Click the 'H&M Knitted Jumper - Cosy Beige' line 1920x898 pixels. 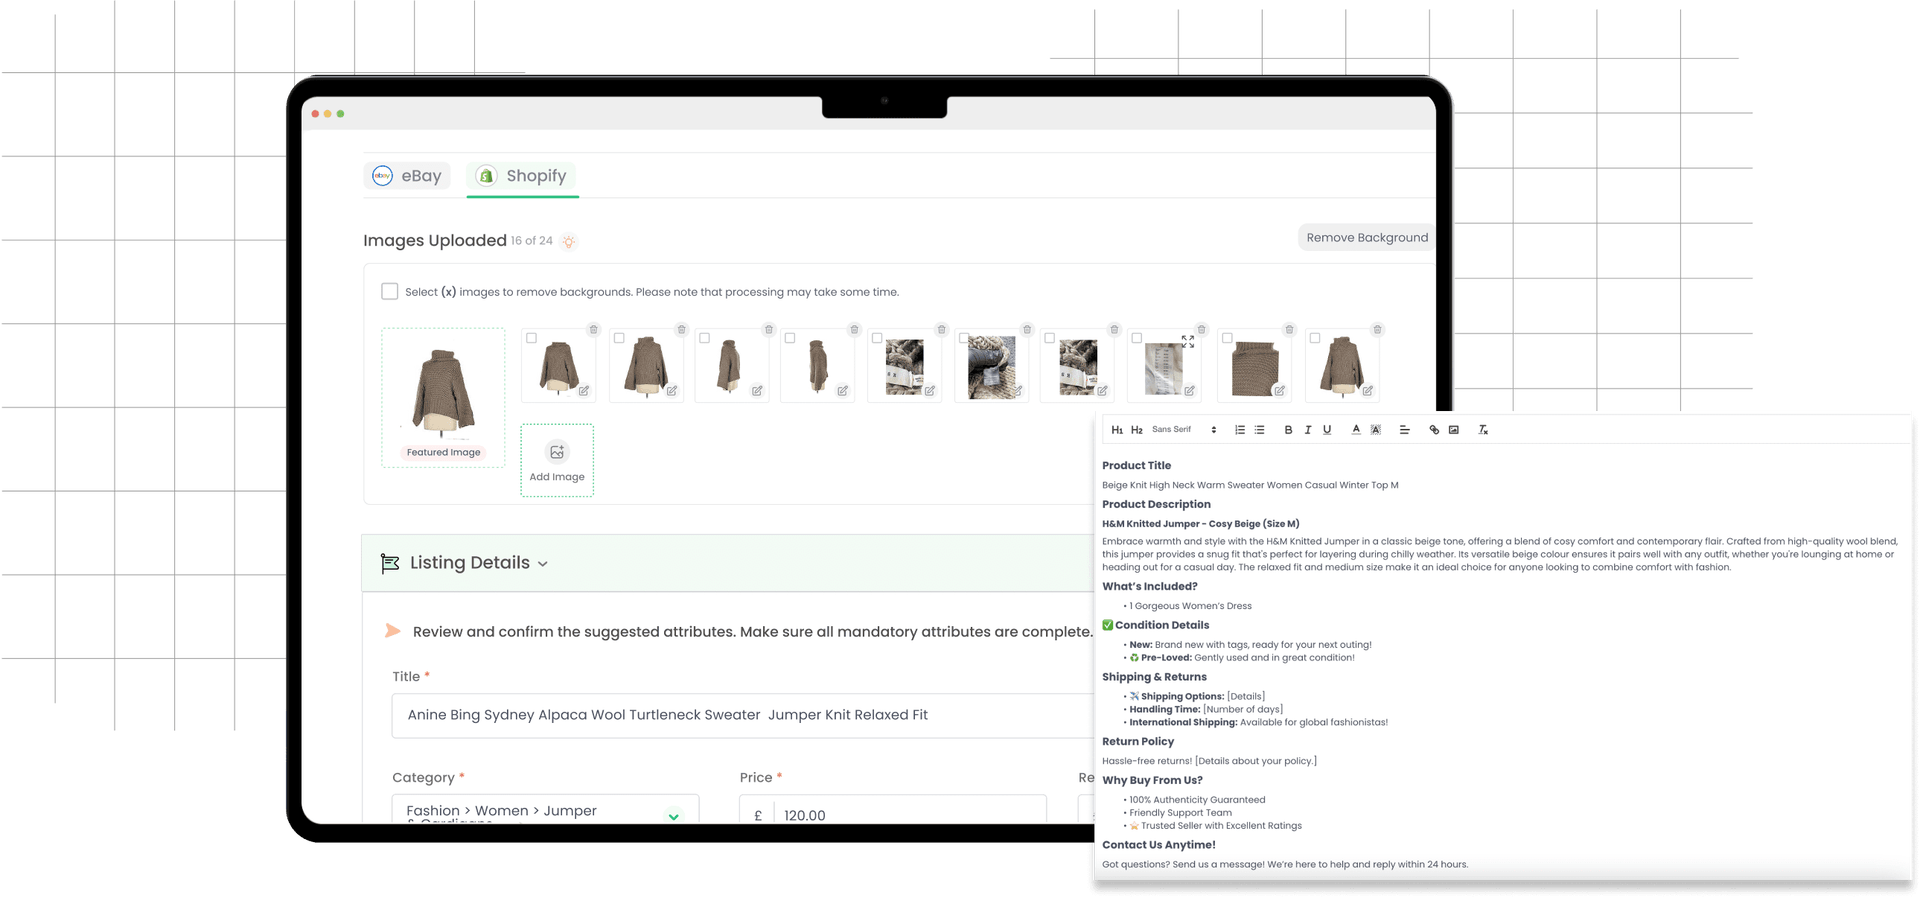[x=1200, y=524]
